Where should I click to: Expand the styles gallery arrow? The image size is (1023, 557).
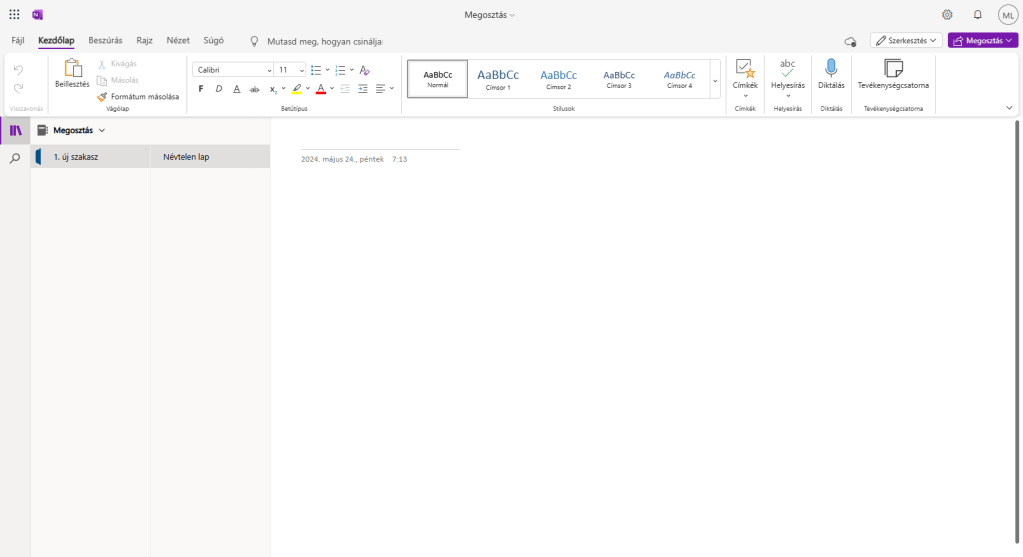(715, 80)
